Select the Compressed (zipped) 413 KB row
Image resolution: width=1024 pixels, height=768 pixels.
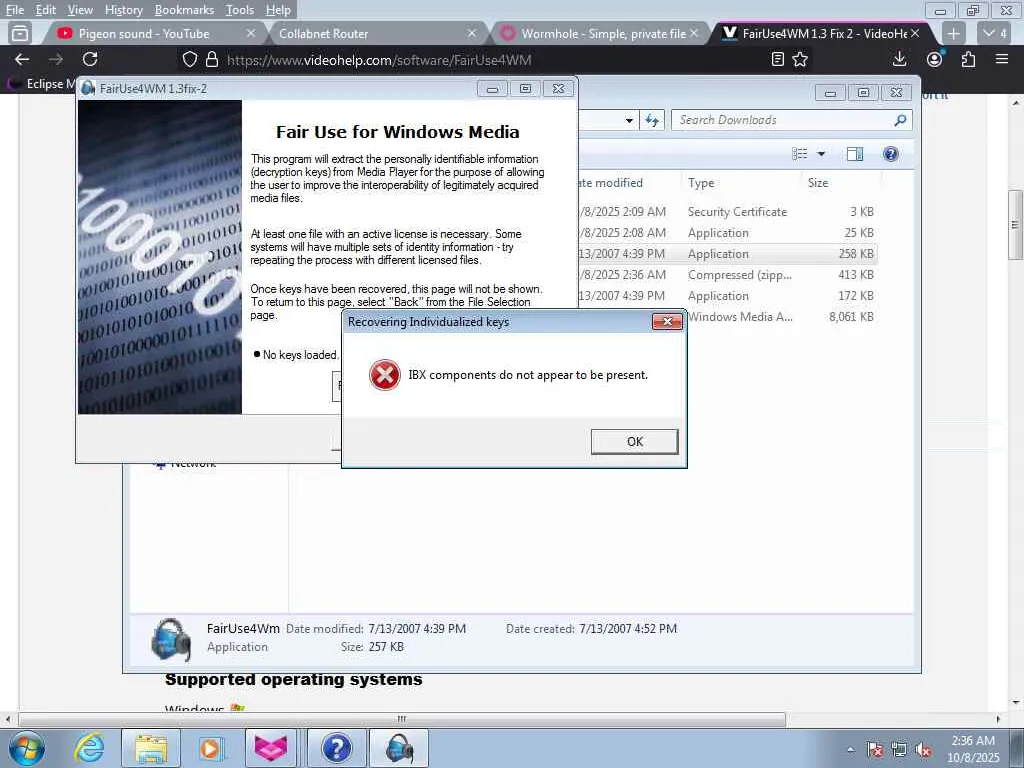[x=727, y=274]
